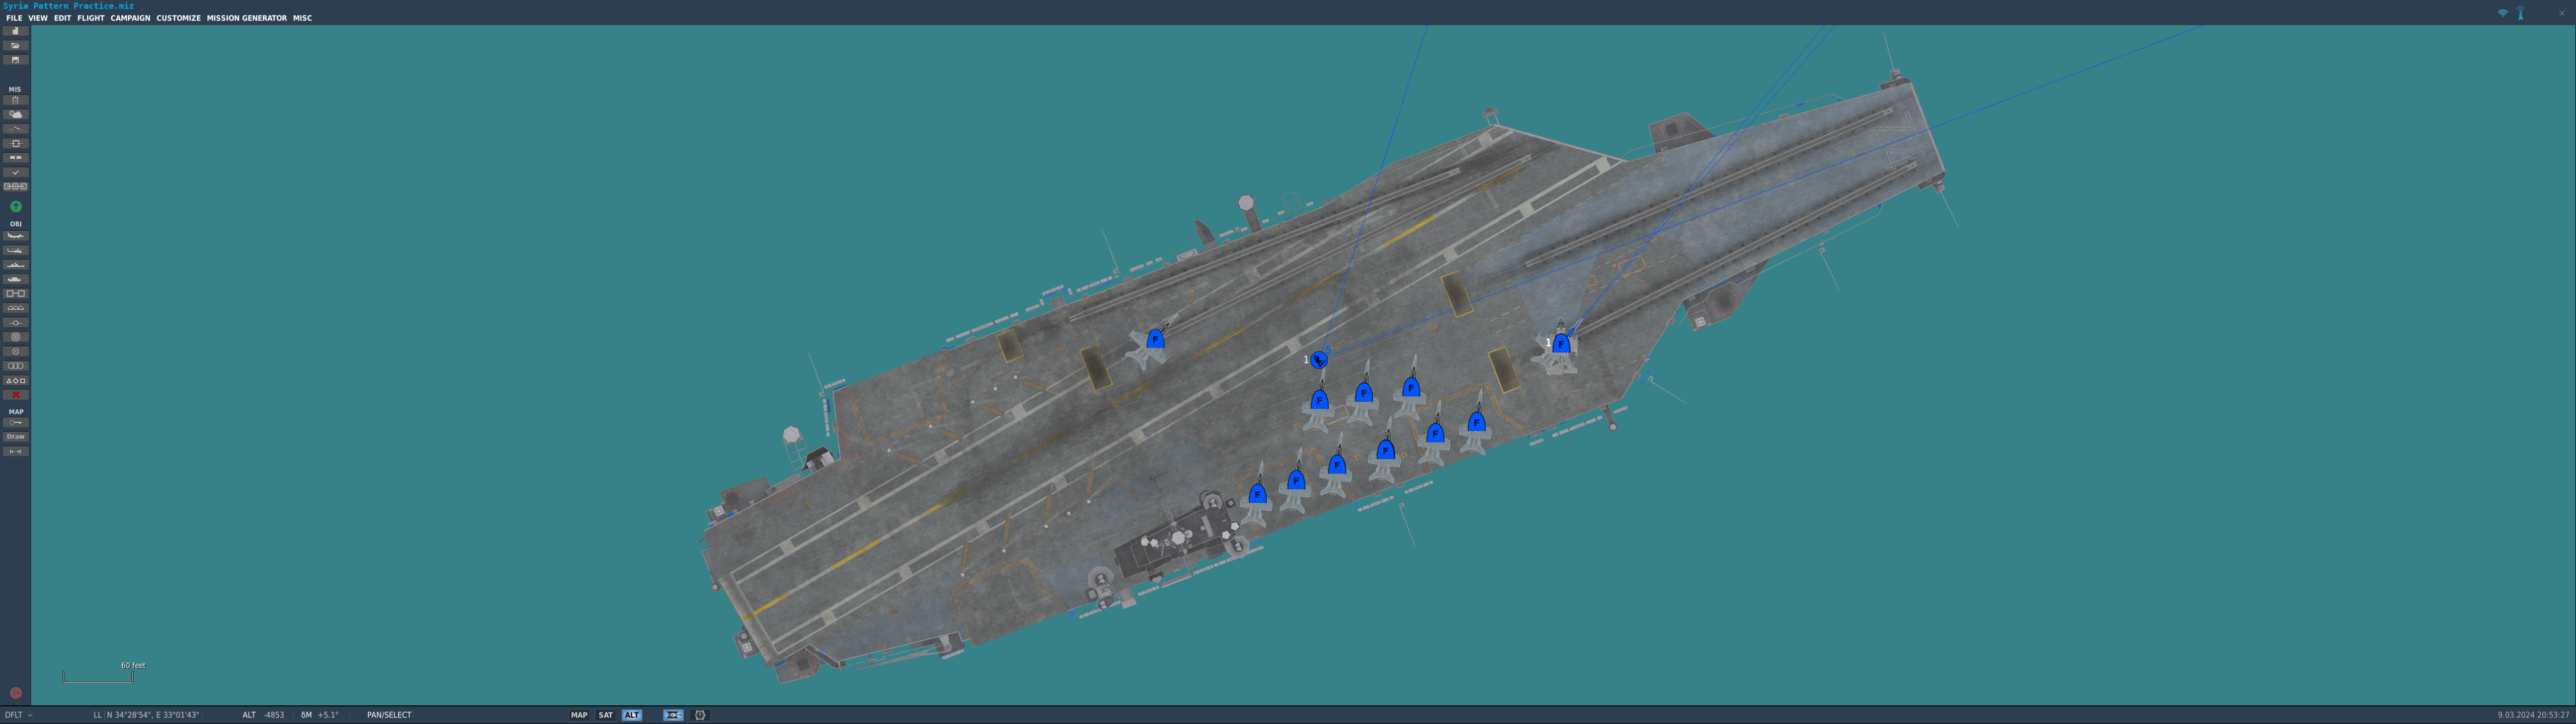
Task: Open mission options checkmark icon
Action: coord(15,172)
